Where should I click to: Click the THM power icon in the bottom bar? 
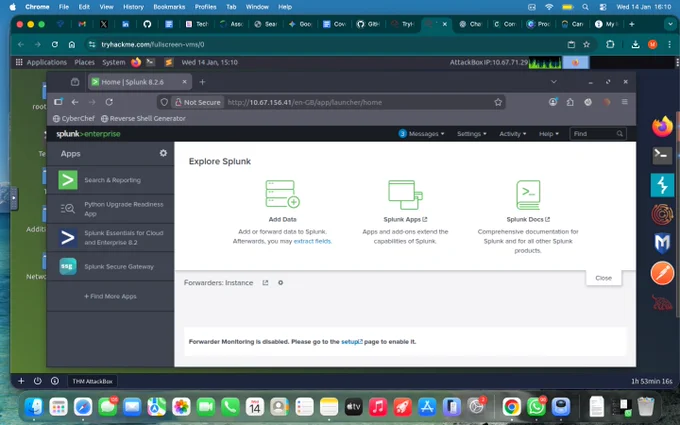[x=38, y=381]
